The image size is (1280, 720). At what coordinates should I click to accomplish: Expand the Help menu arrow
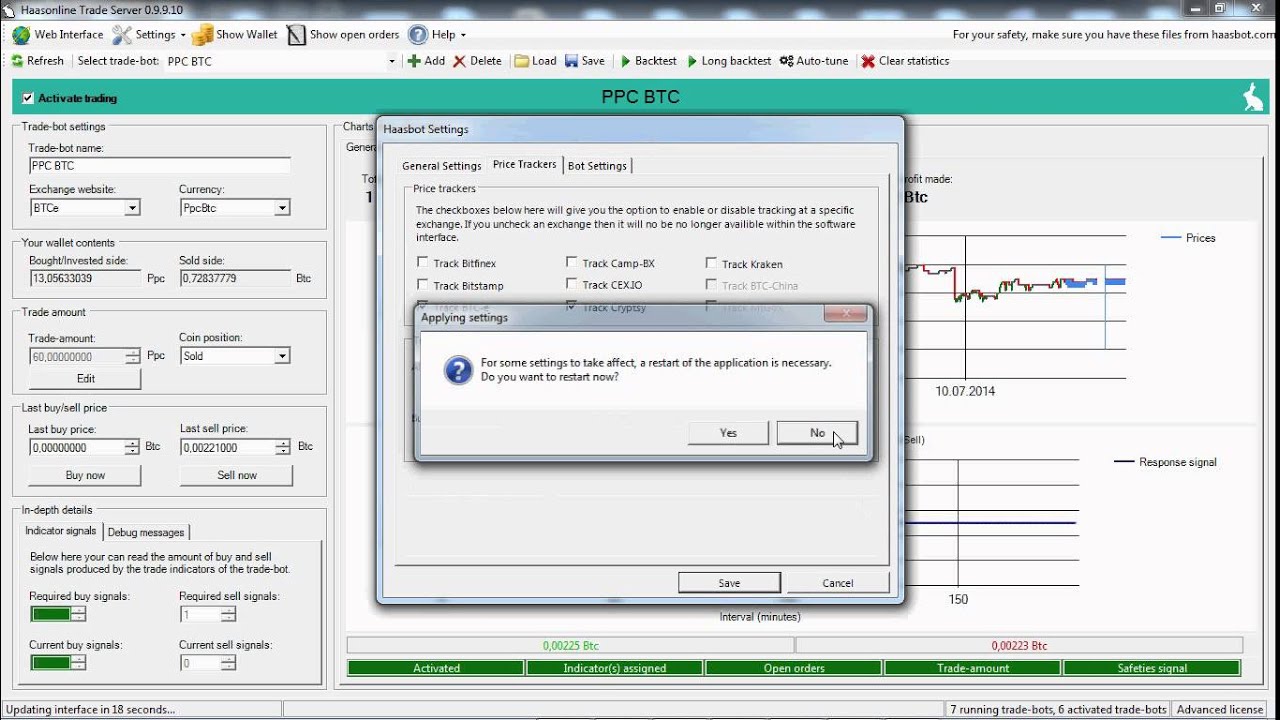464,35
